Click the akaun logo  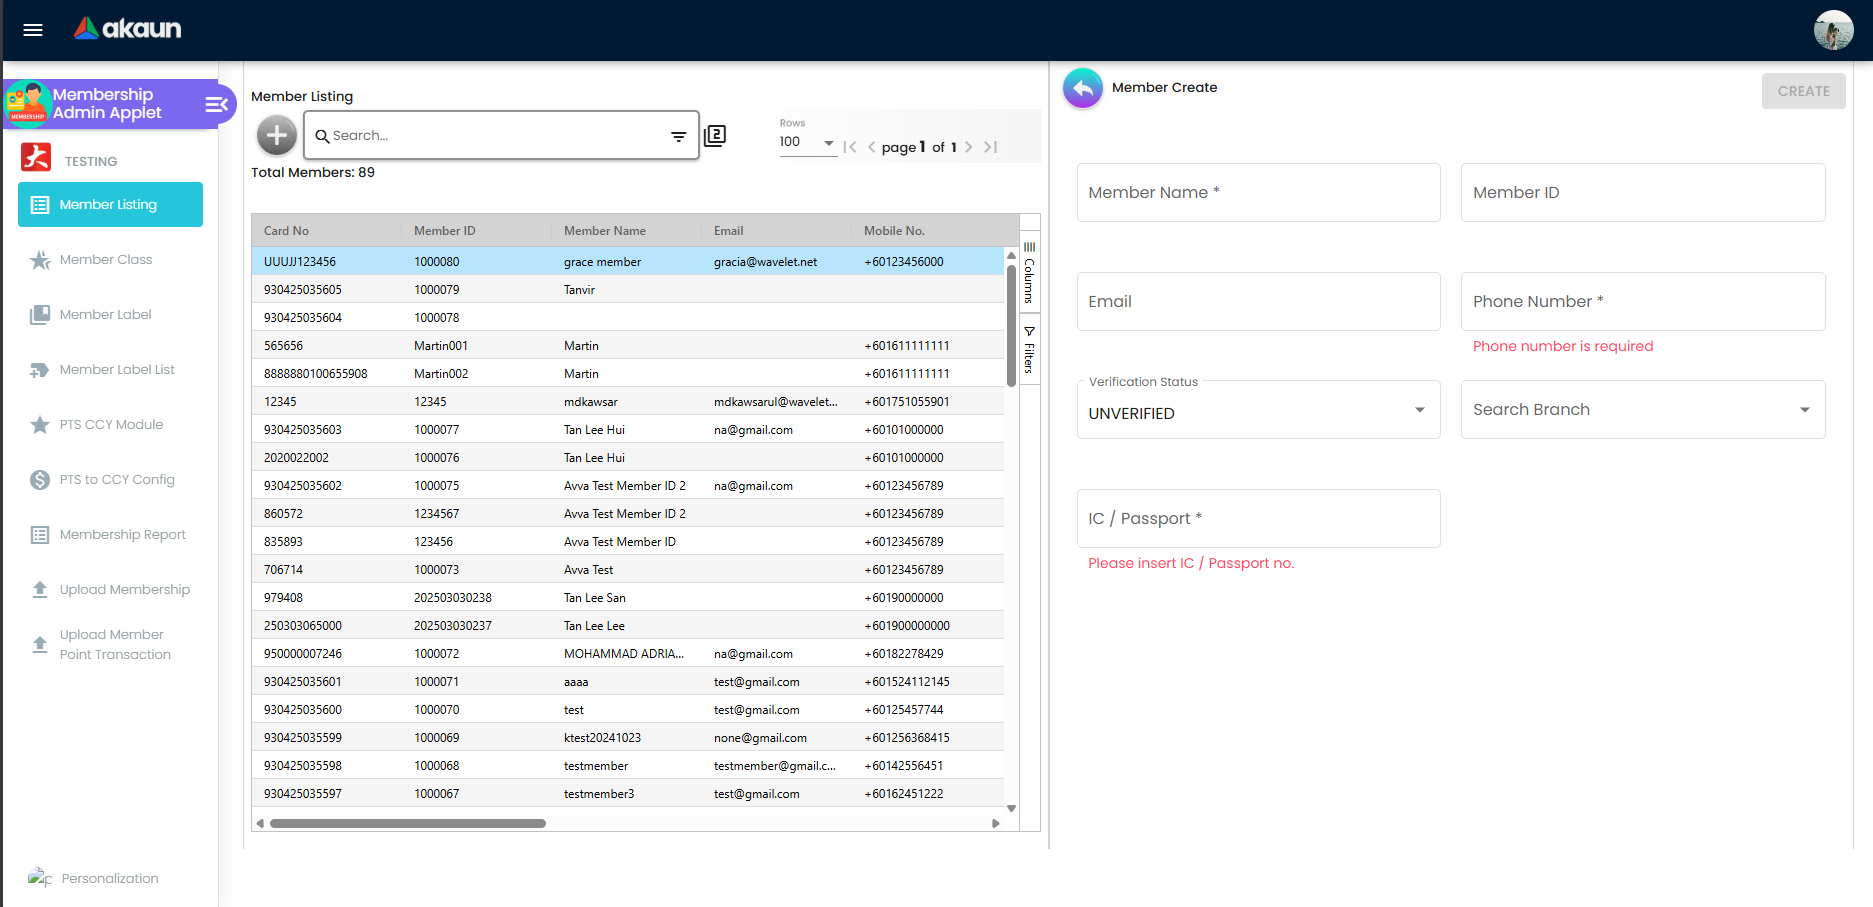[x=127, y=29]
